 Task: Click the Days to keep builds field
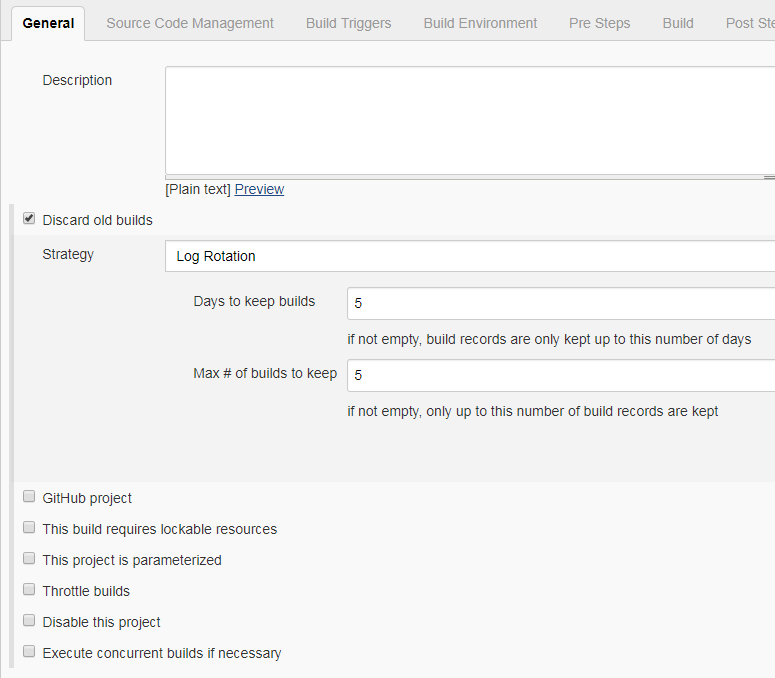560,303
